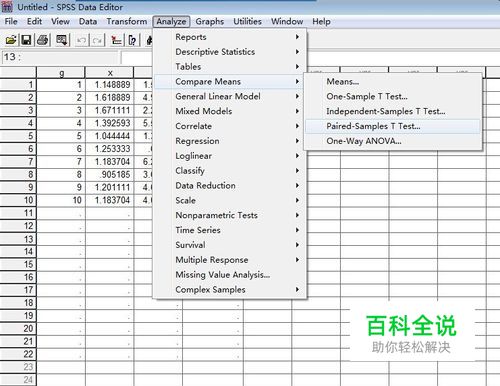
Task: Open the Edit menu
Action: (x=34, y=21)
